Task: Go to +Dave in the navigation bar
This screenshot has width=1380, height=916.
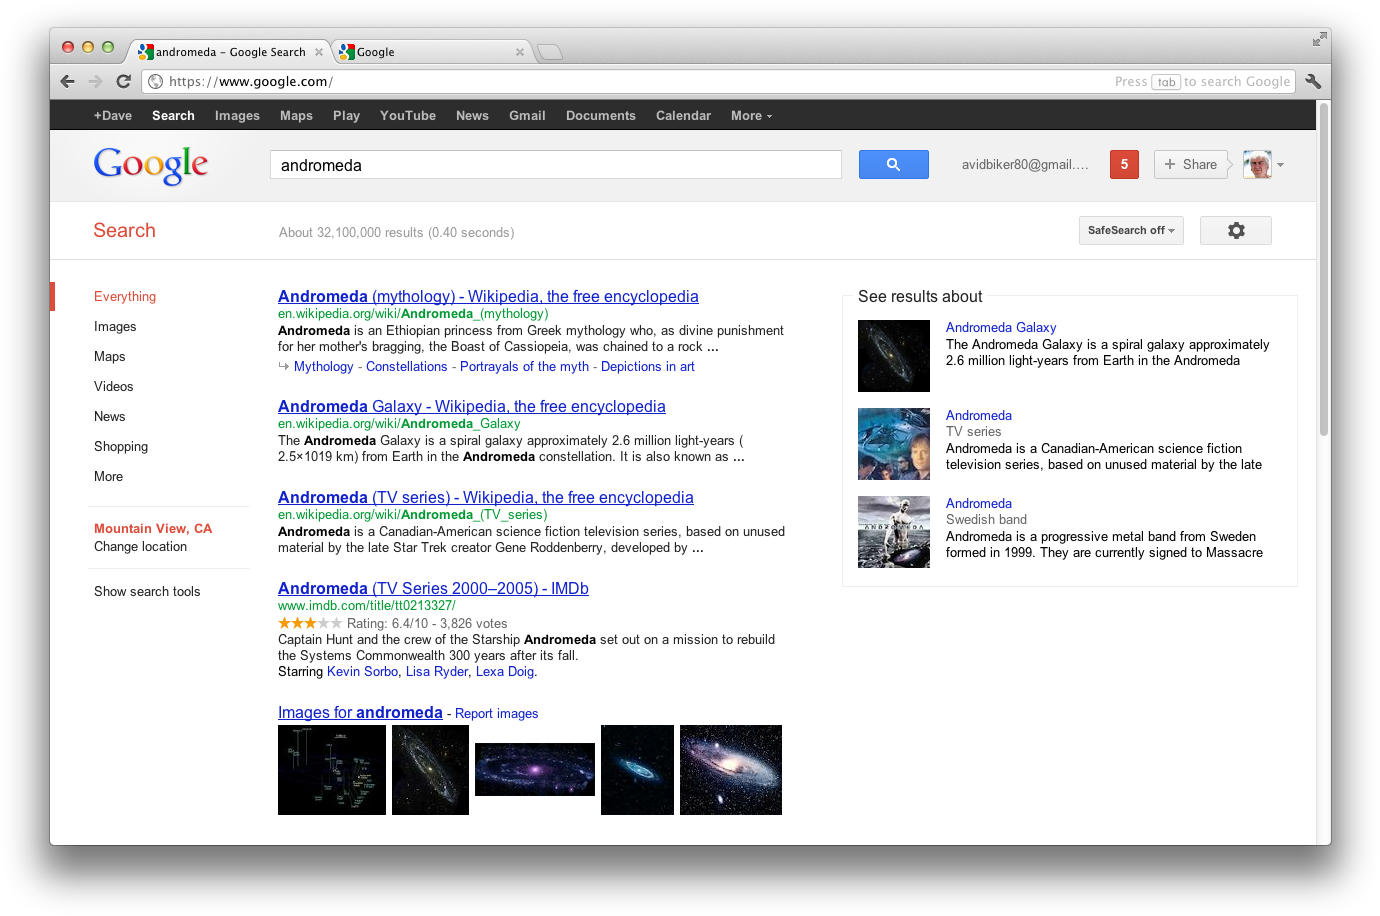Action: (x=113, y=116)
